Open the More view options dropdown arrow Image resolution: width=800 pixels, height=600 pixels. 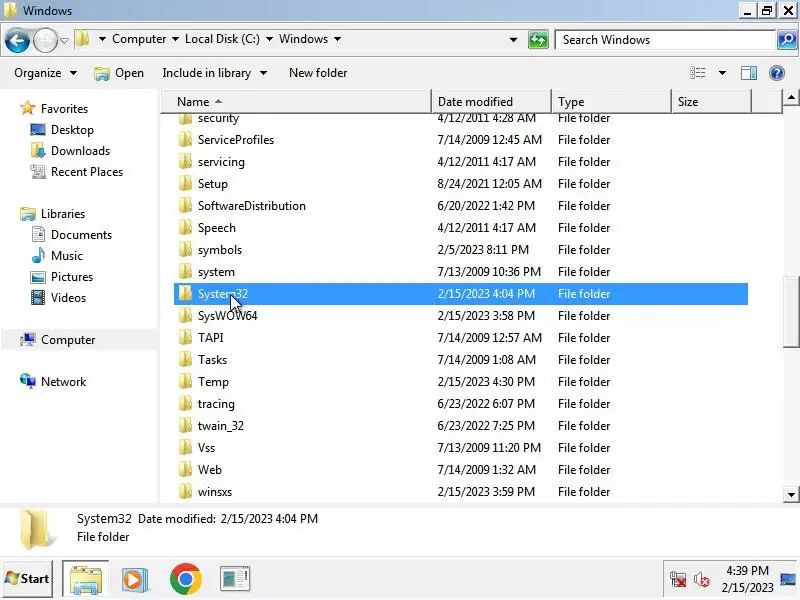point(722,73)
